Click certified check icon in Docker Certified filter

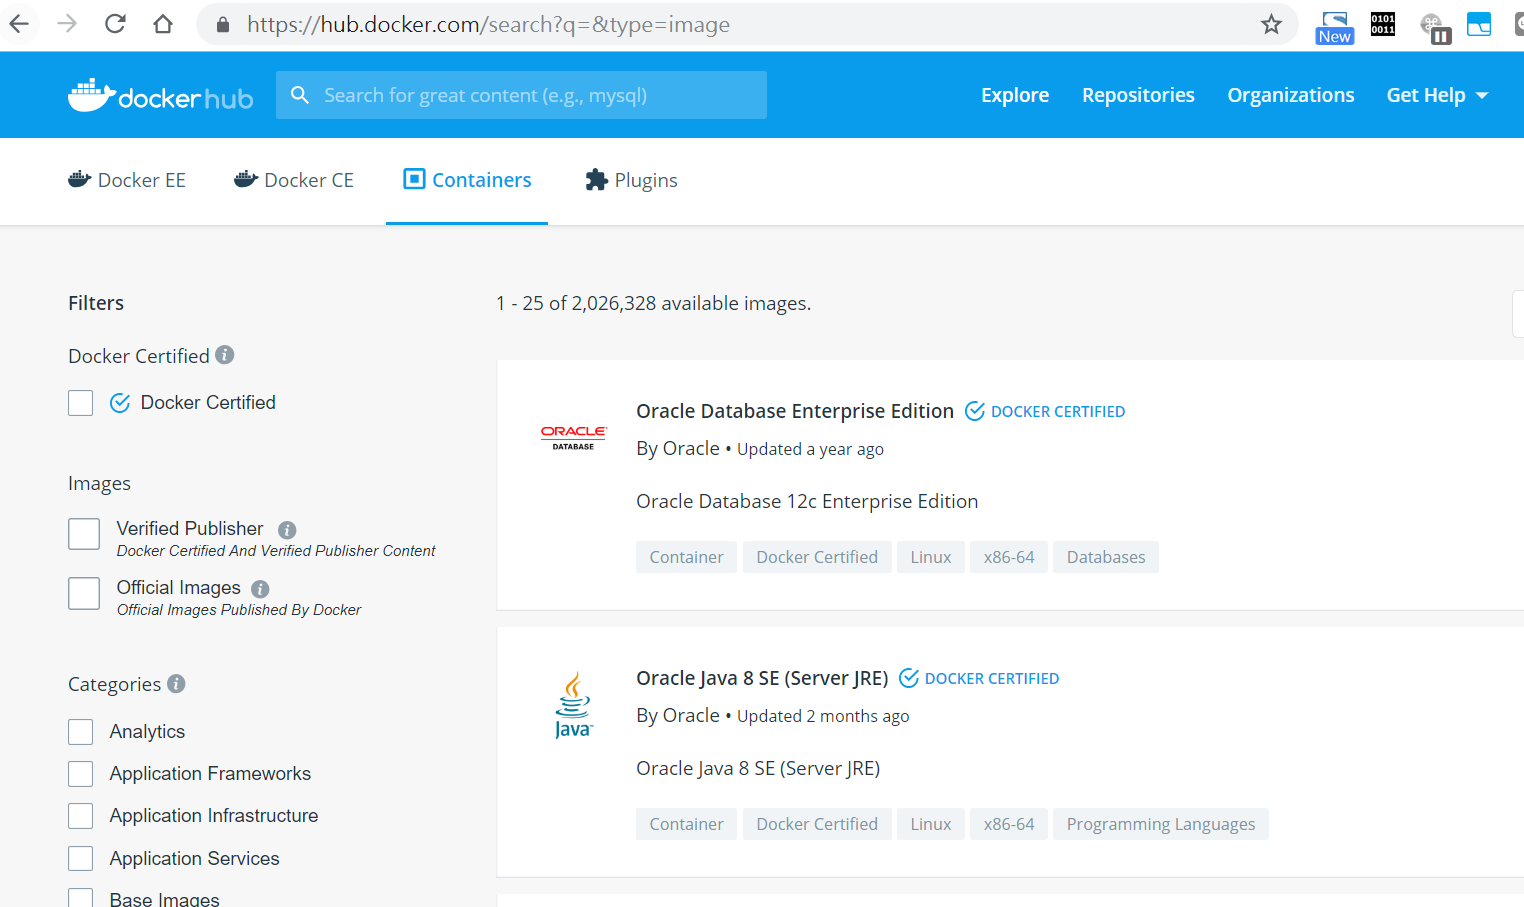(x=120, y=403)
